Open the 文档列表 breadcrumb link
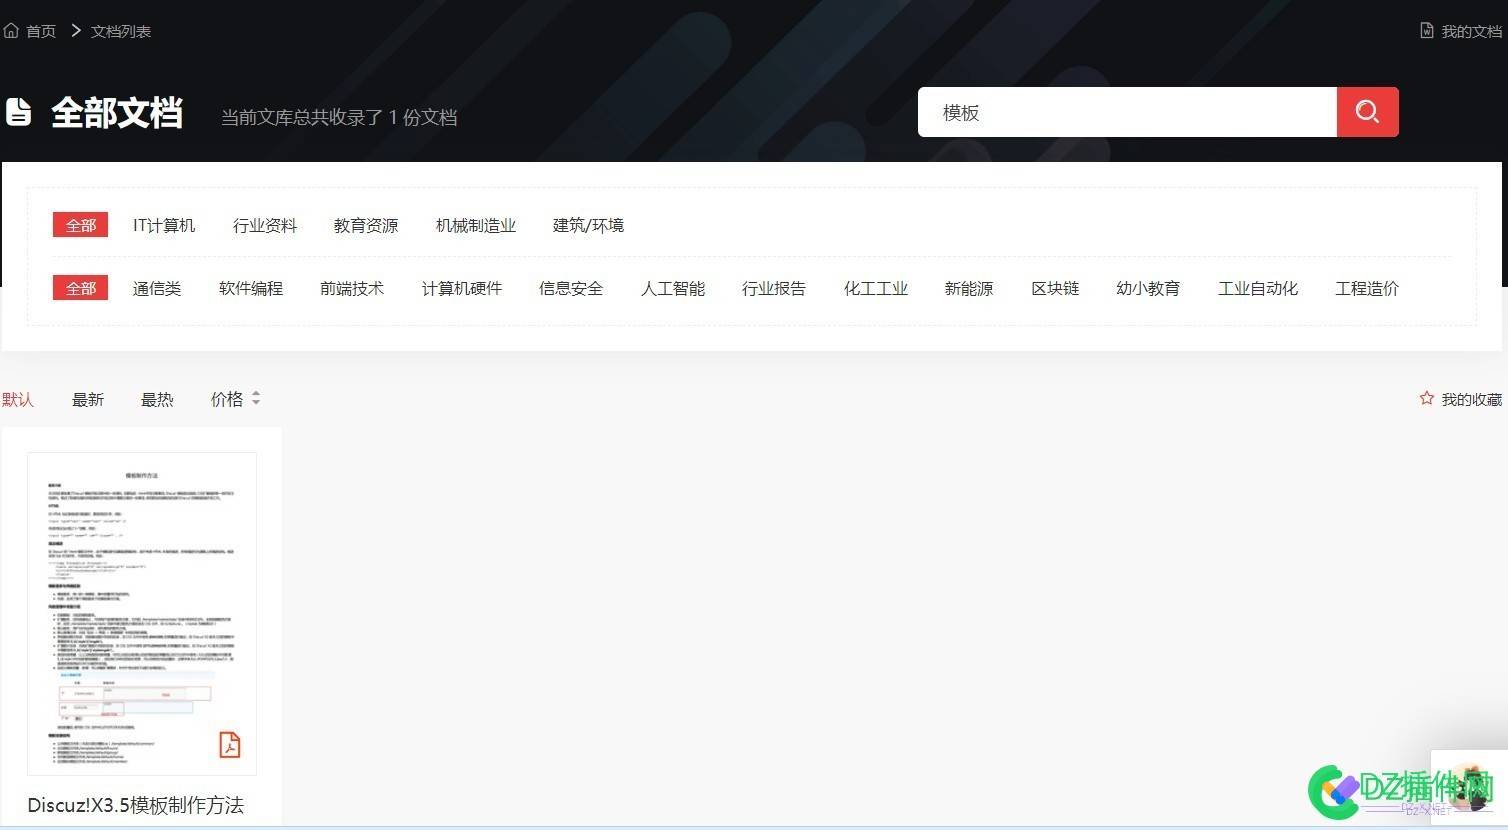1508x830 pixels. click(x=119, y=30)
